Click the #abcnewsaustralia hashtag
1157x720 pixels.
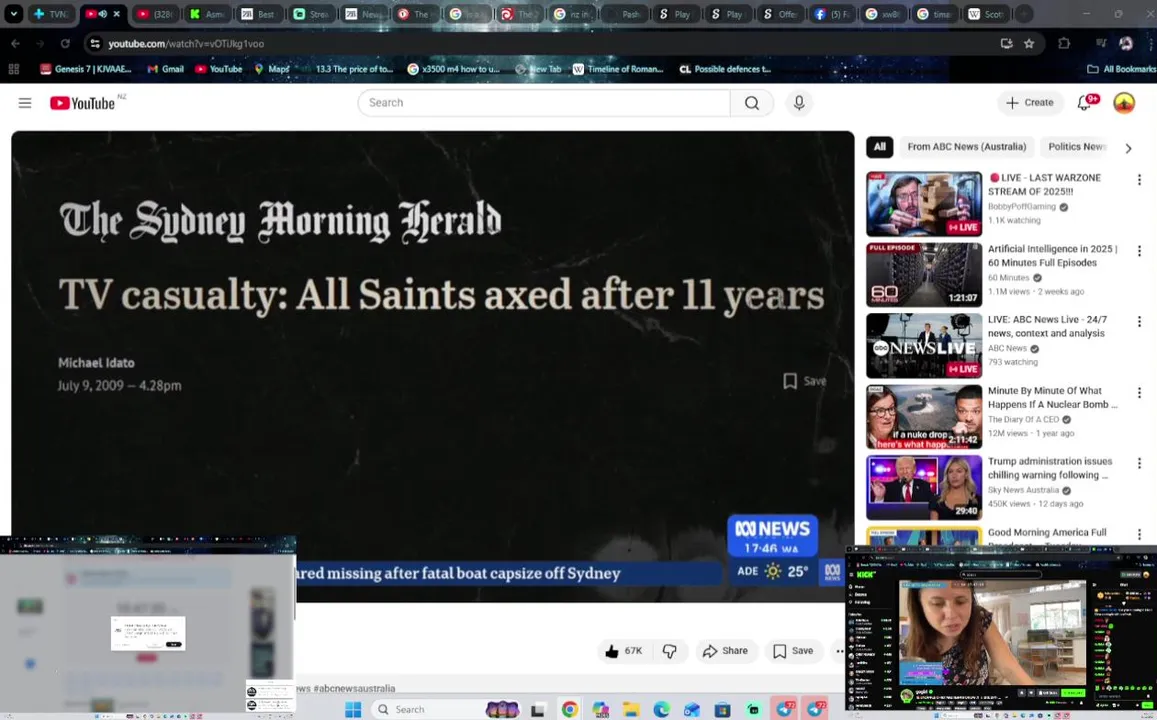(354, 688)
